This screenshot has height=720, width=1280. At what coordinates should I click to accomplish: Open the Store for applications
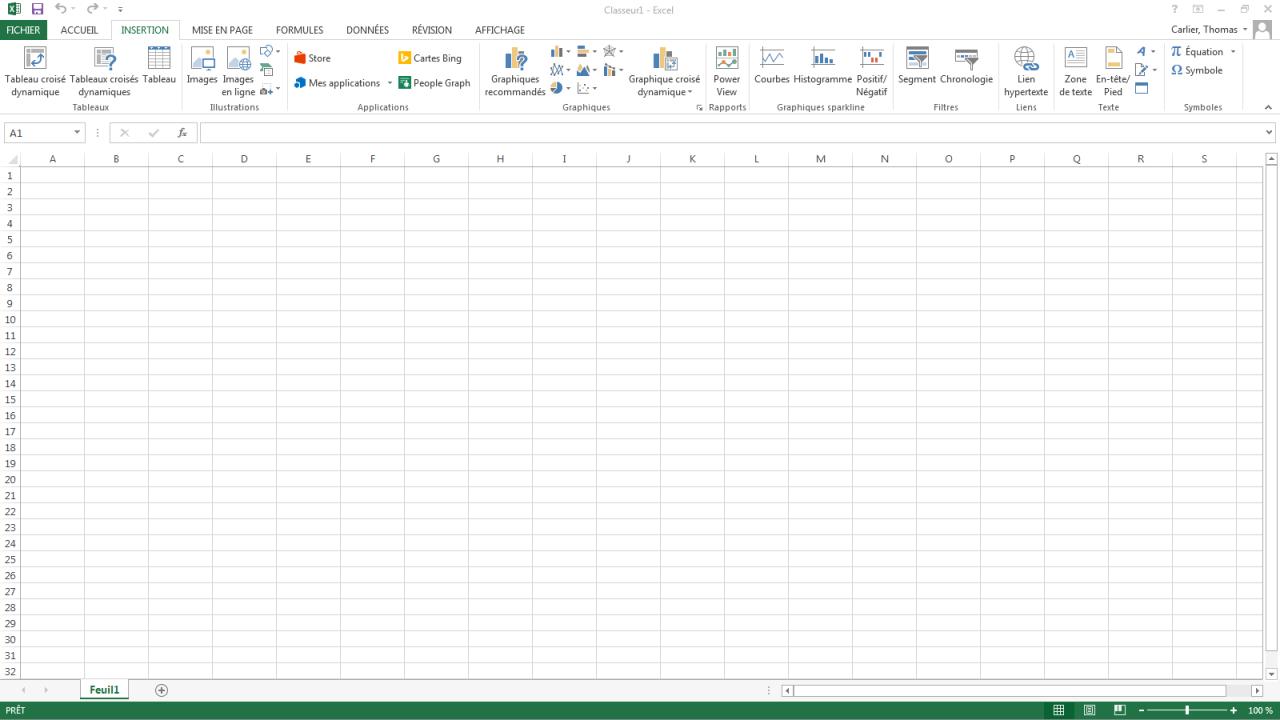pyautogui.click(x=312, y=58)
